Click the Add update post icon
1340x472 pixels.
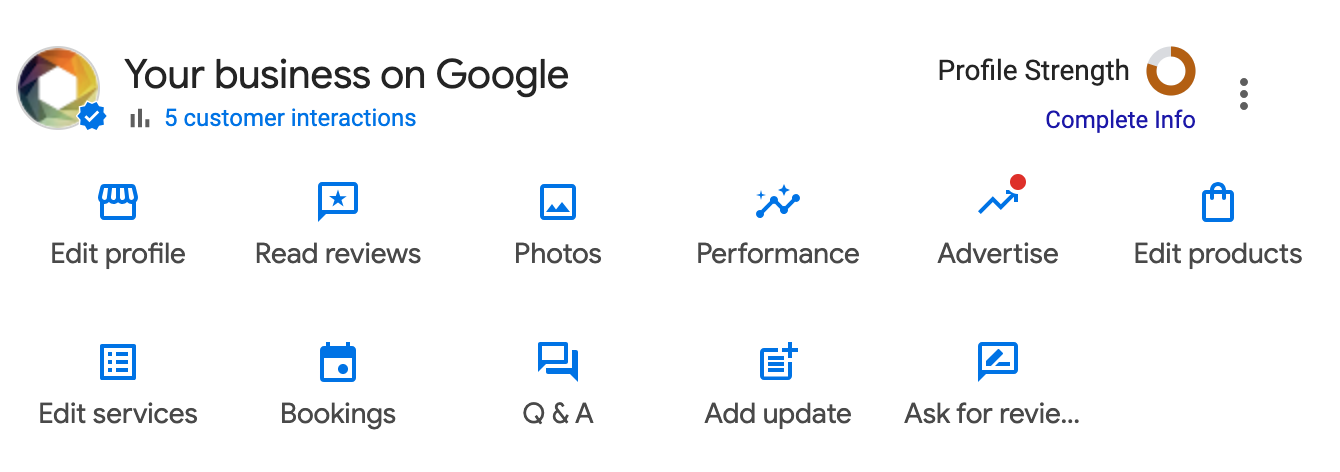[778, 362]
